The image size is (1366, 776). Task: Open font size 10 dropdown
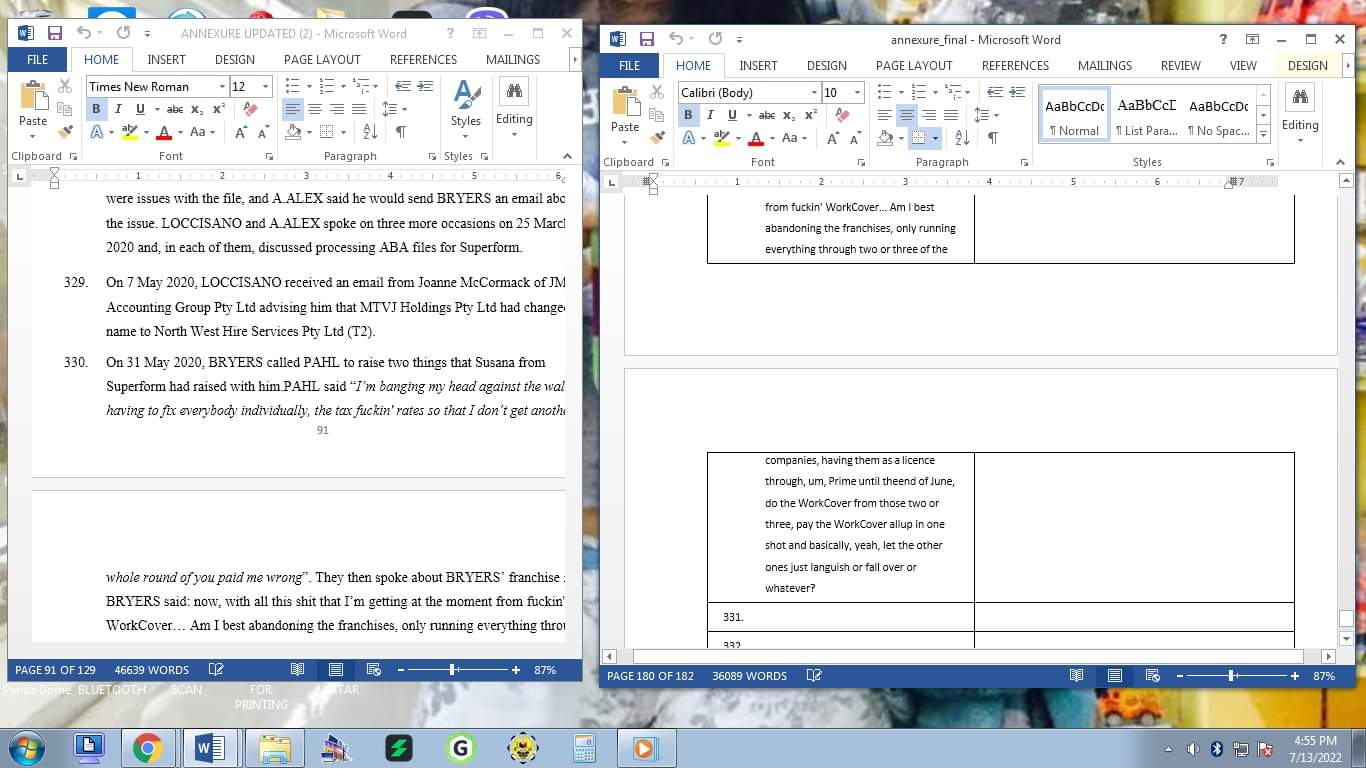(857, 93)
